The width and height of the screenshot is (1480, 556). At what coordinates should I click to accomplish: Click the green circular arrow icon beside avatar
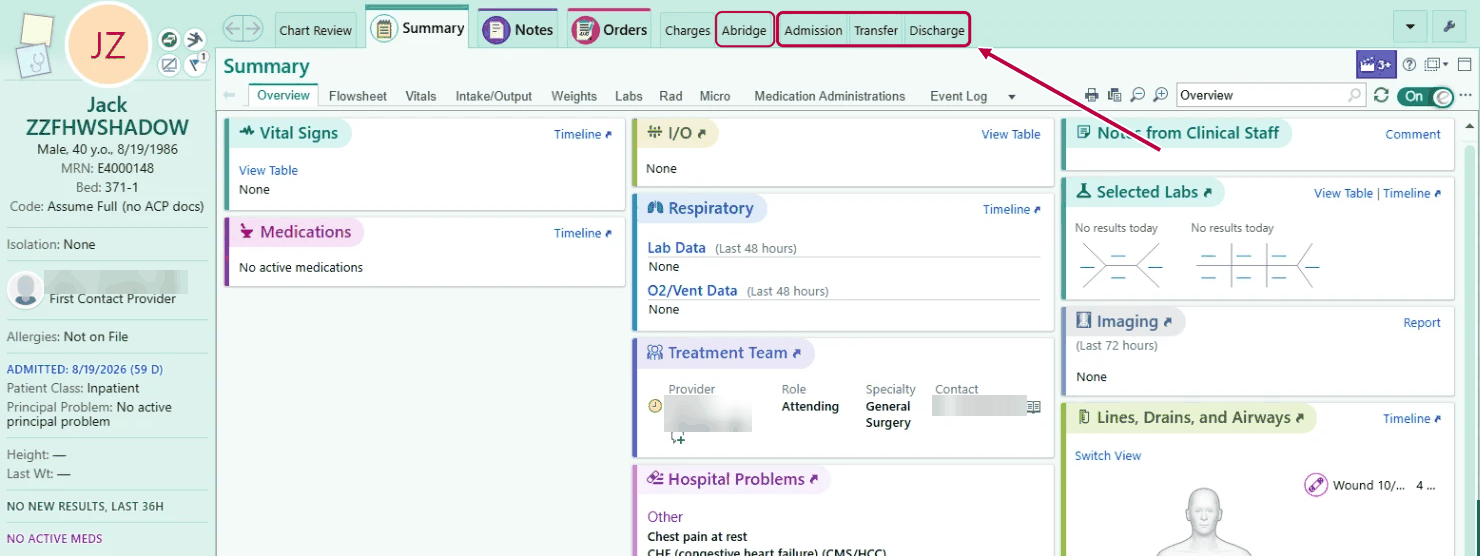click(x=169, y=39)
